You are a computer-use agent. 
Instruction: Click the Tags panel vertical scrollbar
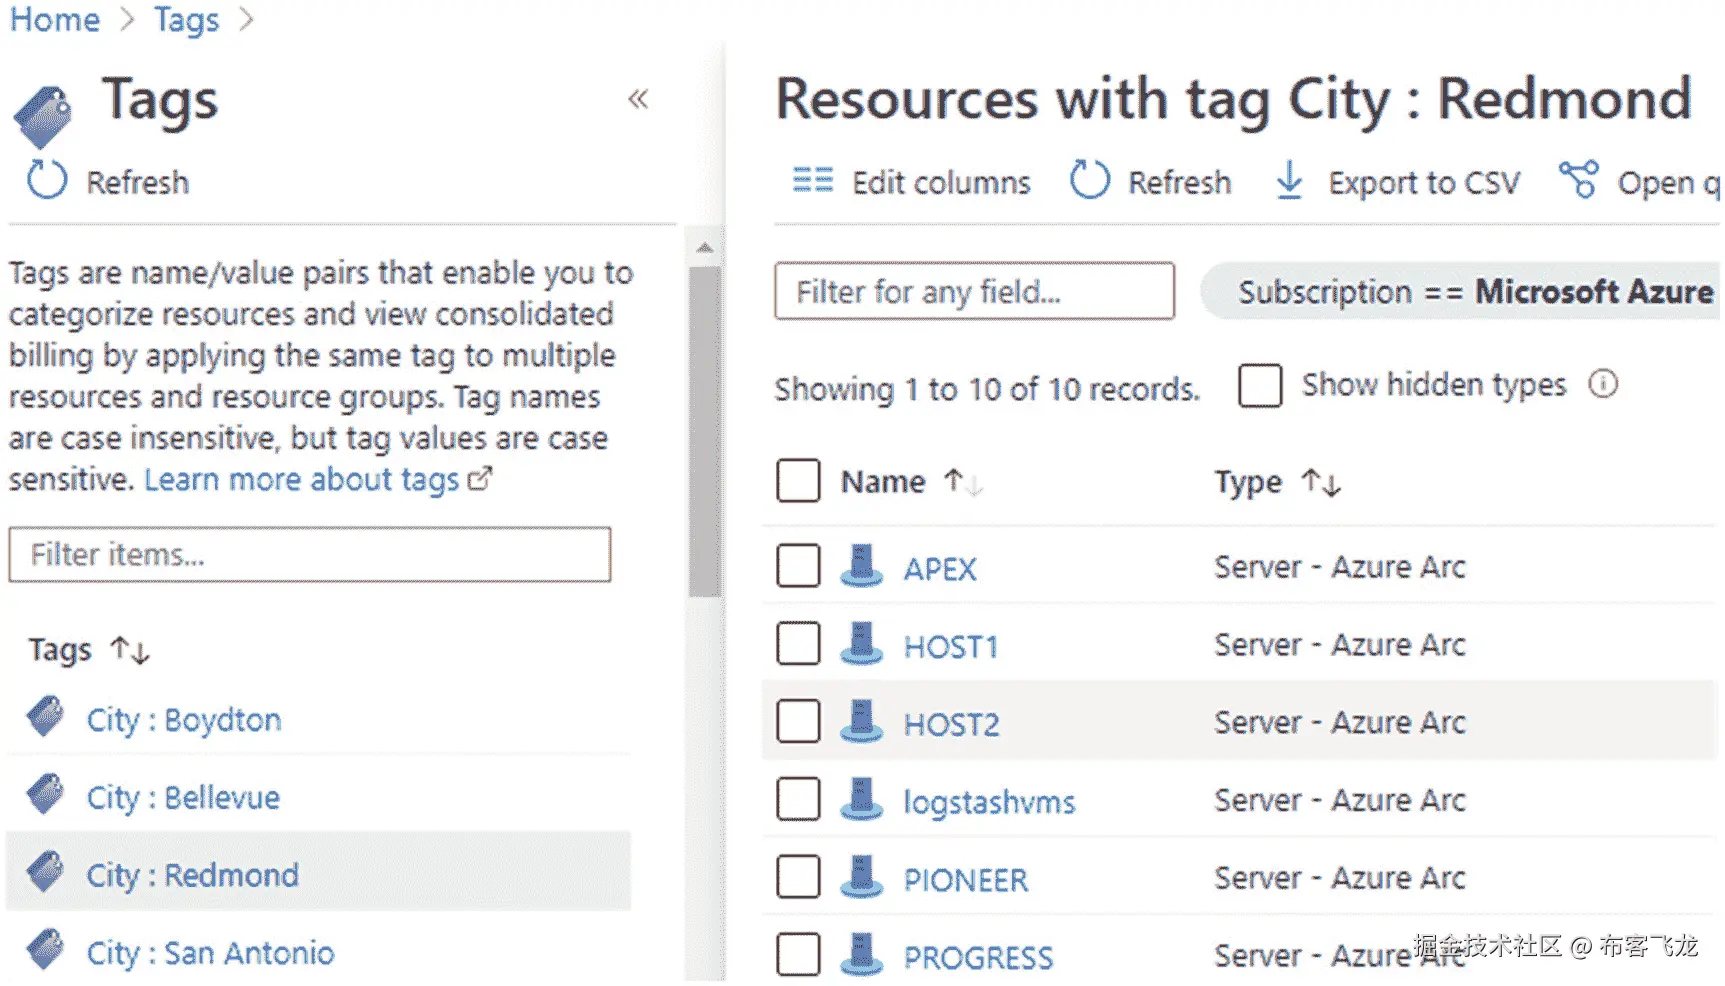(x=704, y=430)
